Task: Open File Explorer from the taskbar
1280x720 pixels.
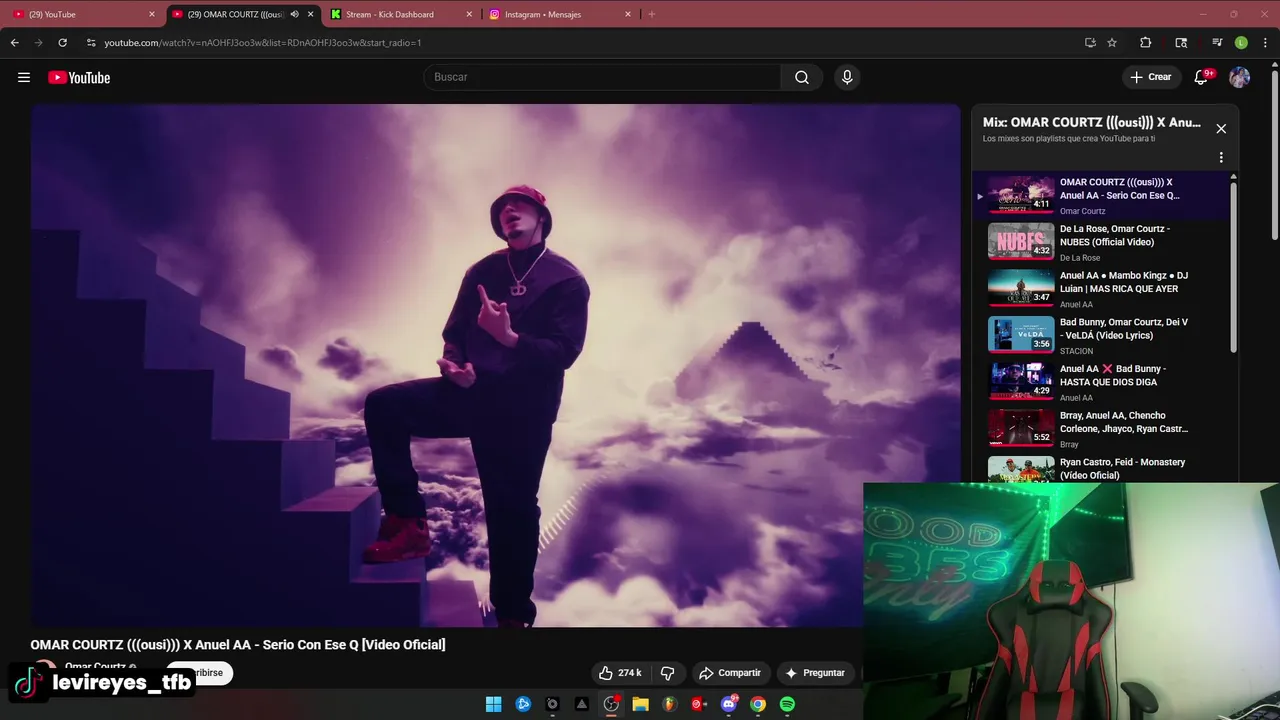Action: point(640,704)
